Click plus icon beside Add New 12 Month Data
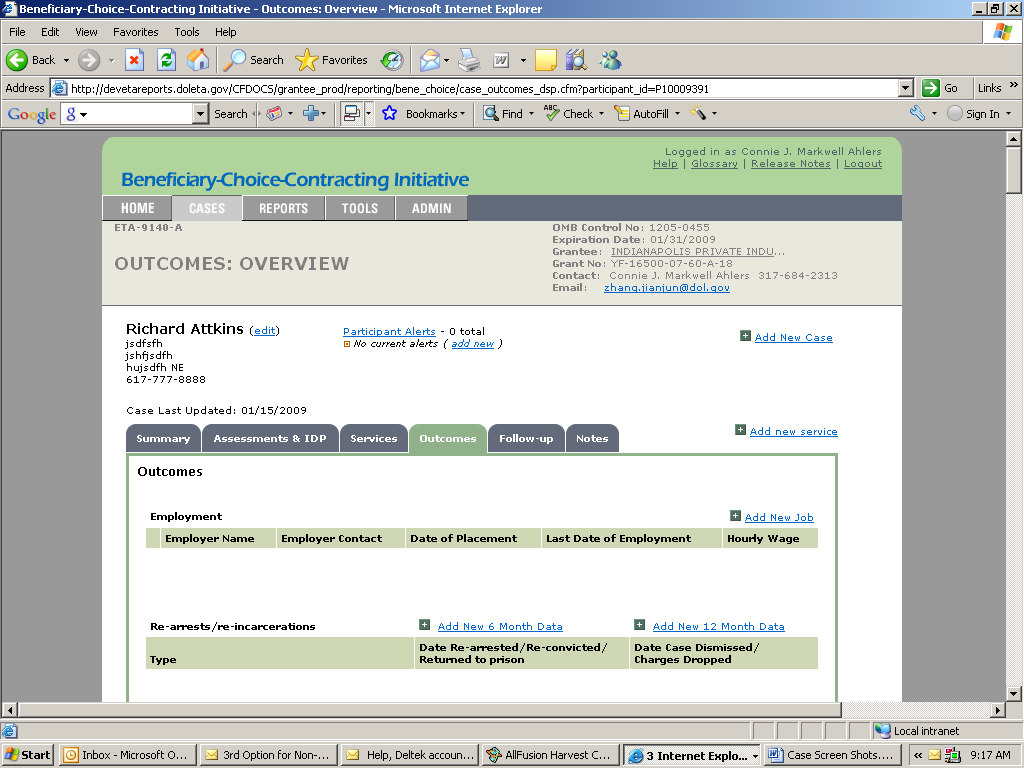The width and height of the screenshot is (1024, 768). click(639, 625)
